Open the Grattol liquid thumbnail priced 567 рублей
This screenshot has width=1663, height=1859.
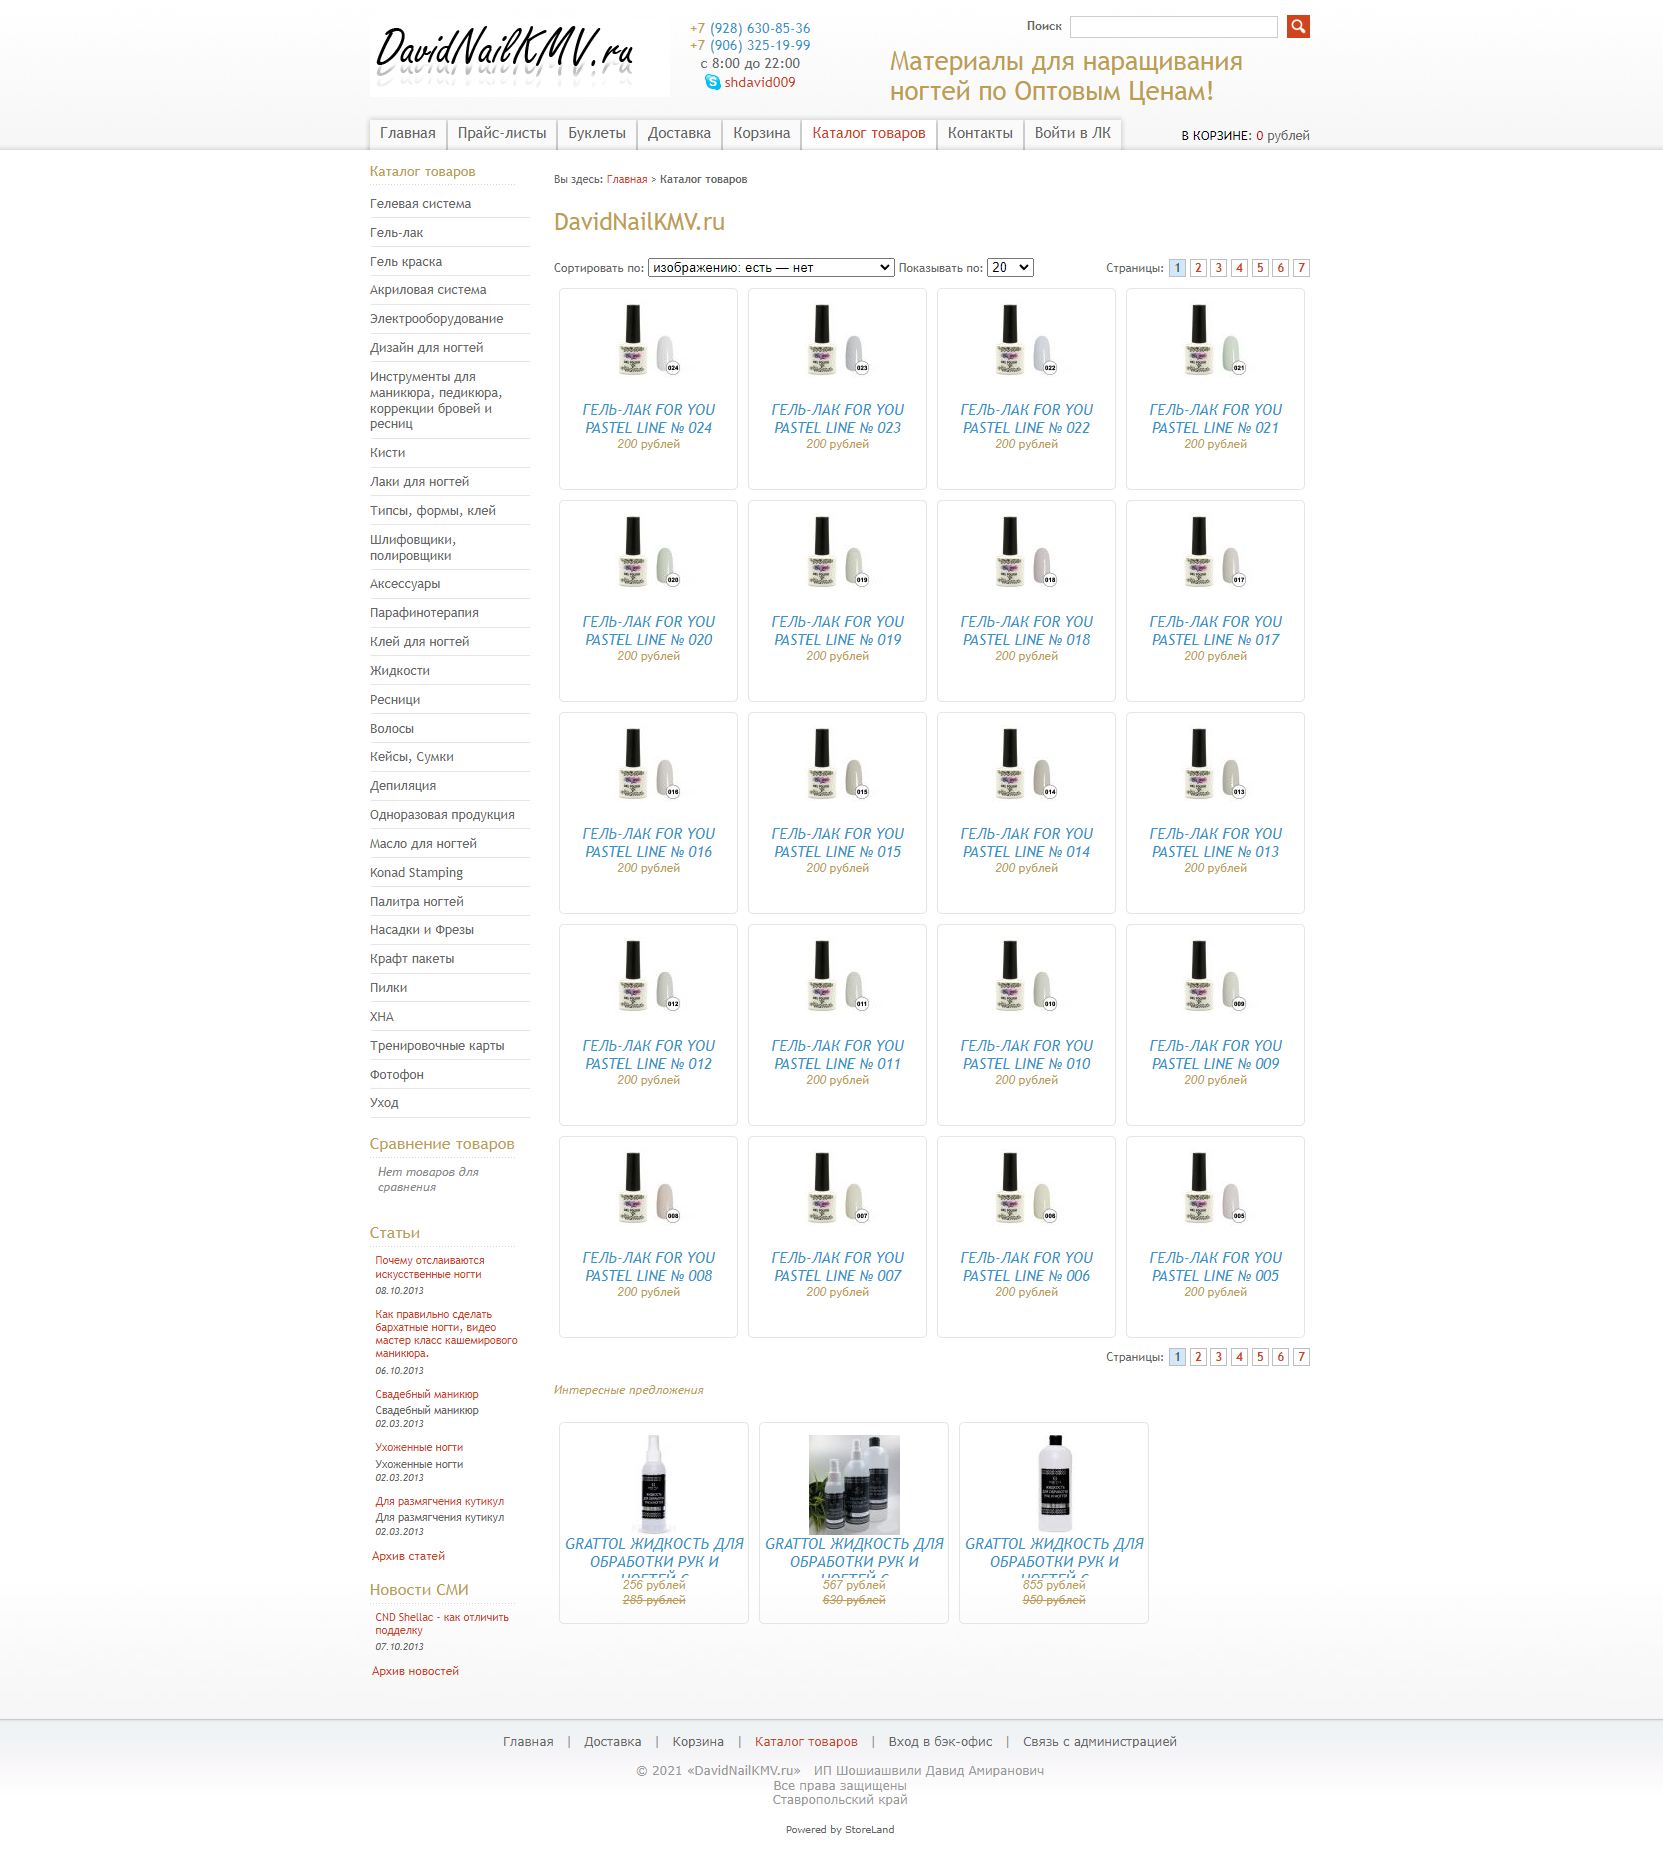coord(854,1484)
